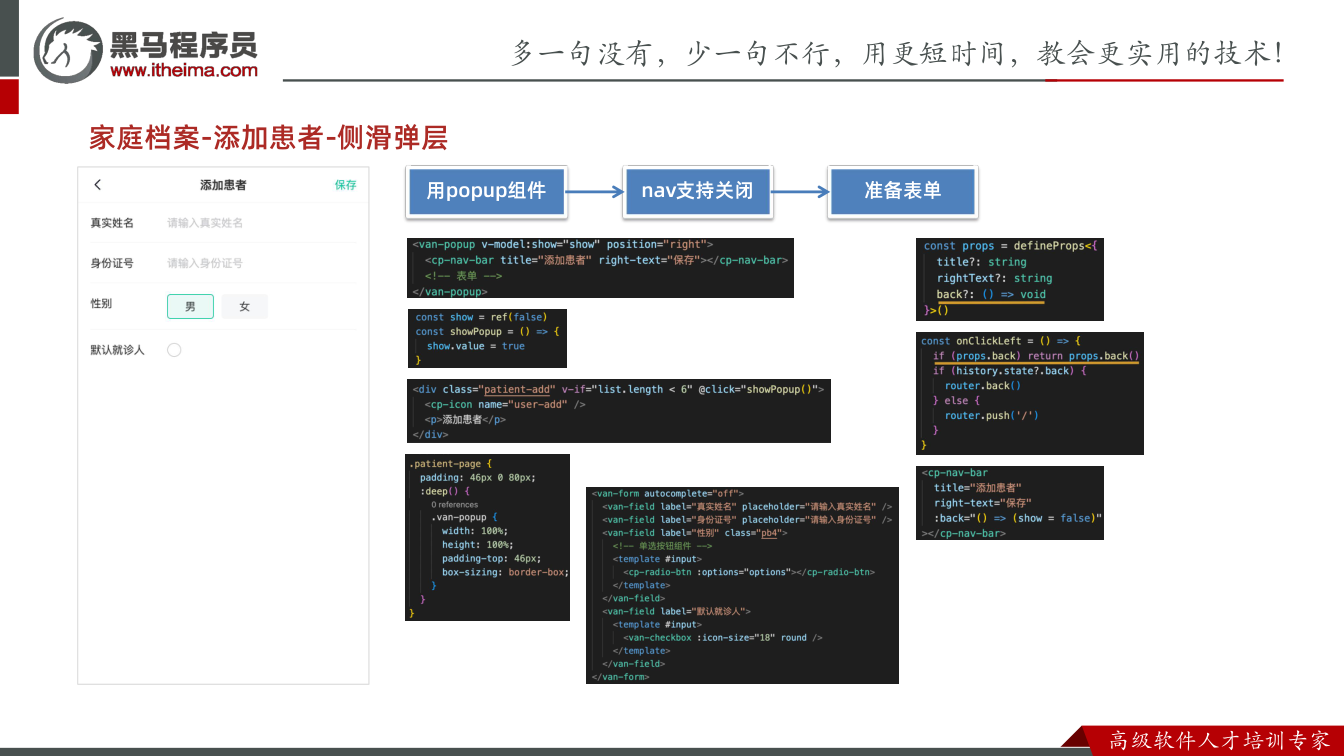Click the 用popup组件 step box

(486, 191)
